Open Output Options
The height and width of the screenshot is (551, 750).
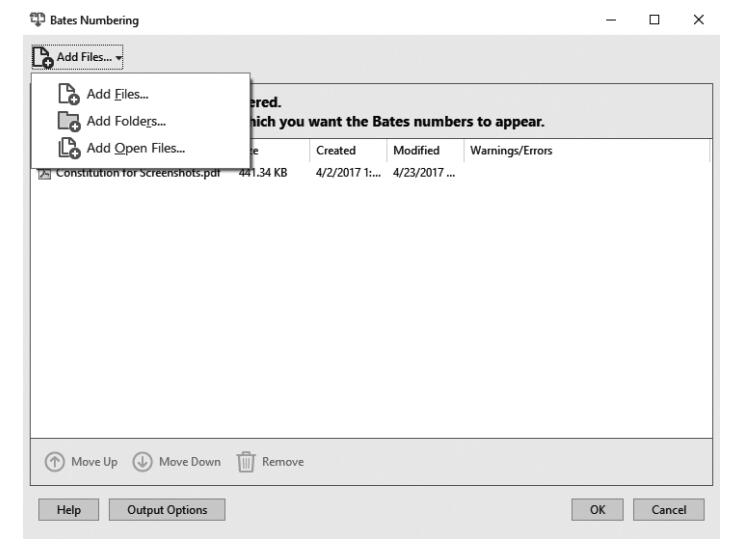[166, 508]
